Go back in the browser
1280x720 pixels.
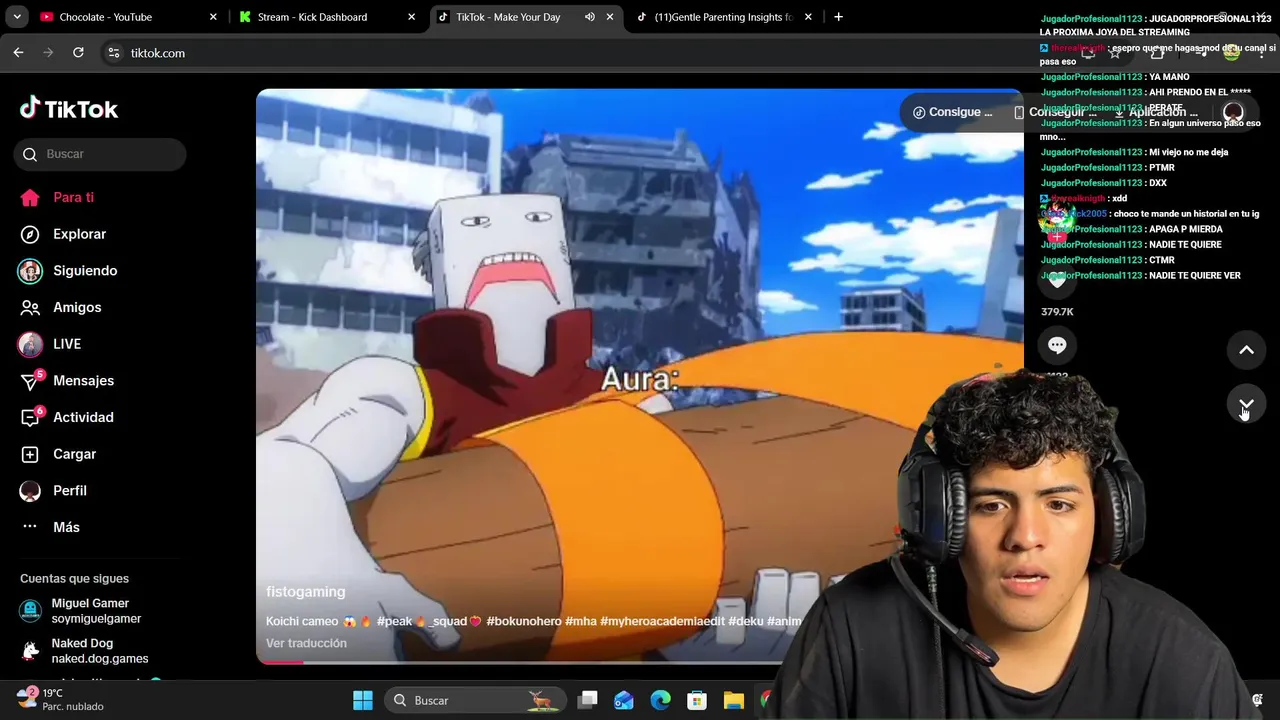coord(18,53)
